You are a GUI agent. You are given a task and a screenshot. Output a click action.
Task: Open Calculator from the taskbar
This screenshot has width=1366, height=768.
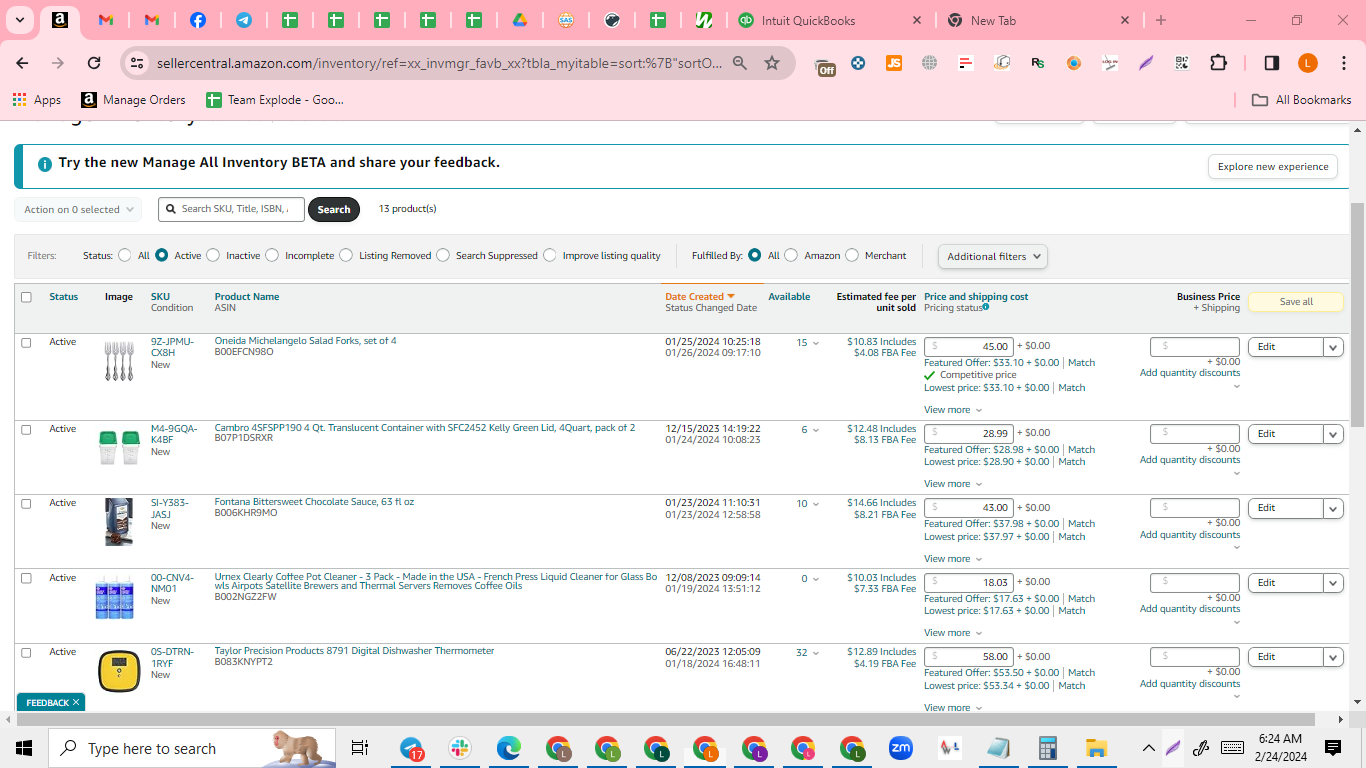click(x=1048, y=748)
